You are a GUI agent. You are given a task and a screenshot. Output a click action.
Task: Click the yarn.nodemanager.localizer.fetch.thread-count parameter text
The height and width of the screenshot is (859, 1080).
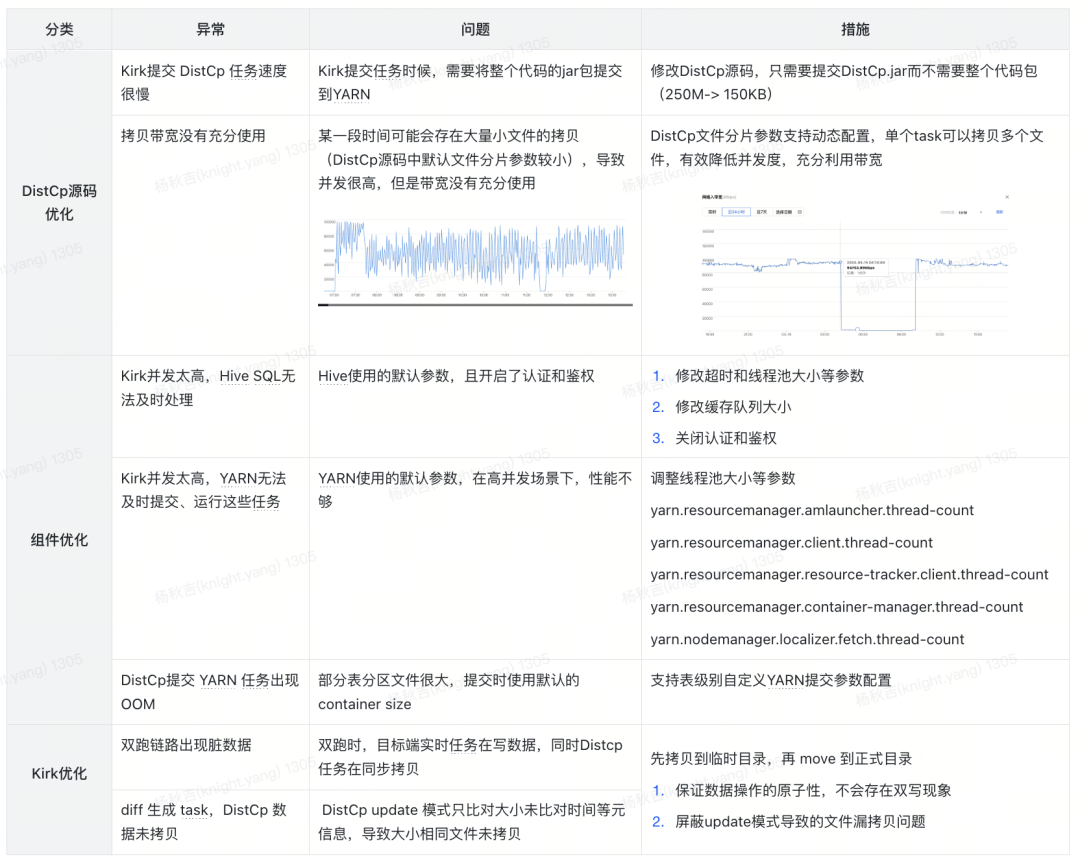(x=807, y=639)
